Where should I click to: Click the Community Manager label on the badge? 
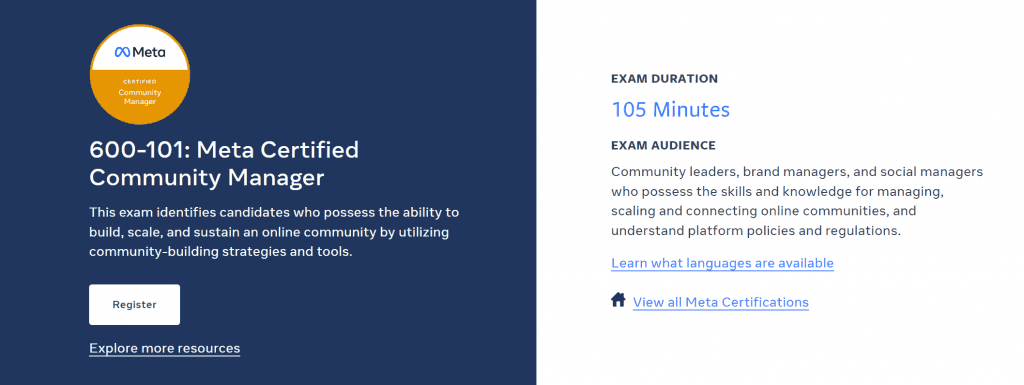(x=140, y=97)
